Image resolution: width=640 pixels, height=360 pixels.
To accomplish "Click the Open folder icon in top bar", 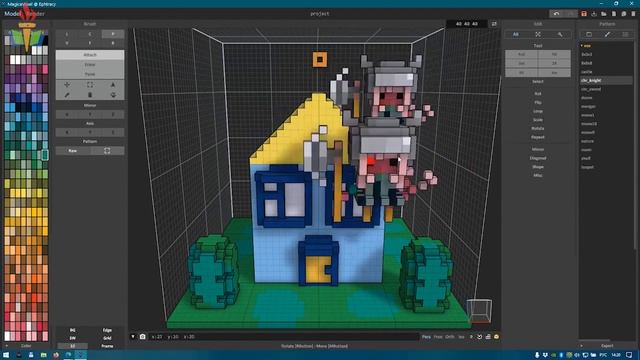I will (x=604, y=14).
